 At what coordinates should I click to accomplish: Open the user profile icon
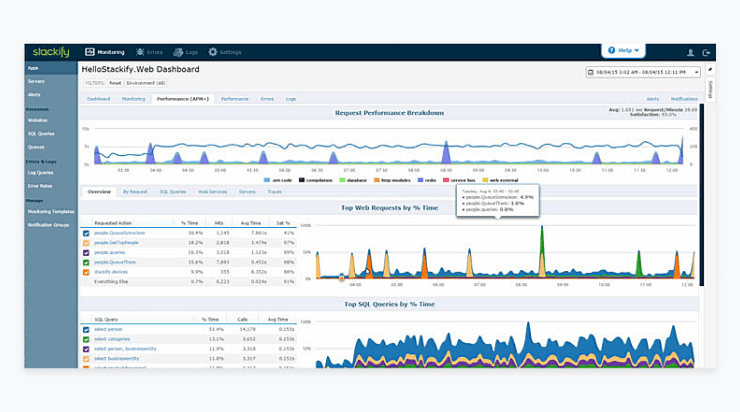690,52
